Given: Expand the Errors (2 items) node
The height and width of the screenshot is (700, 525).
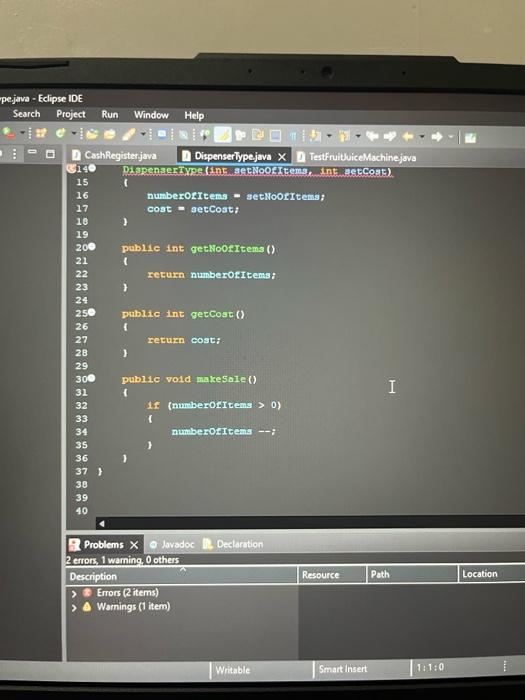Looking at the screenshot, I should coord(74,594).
